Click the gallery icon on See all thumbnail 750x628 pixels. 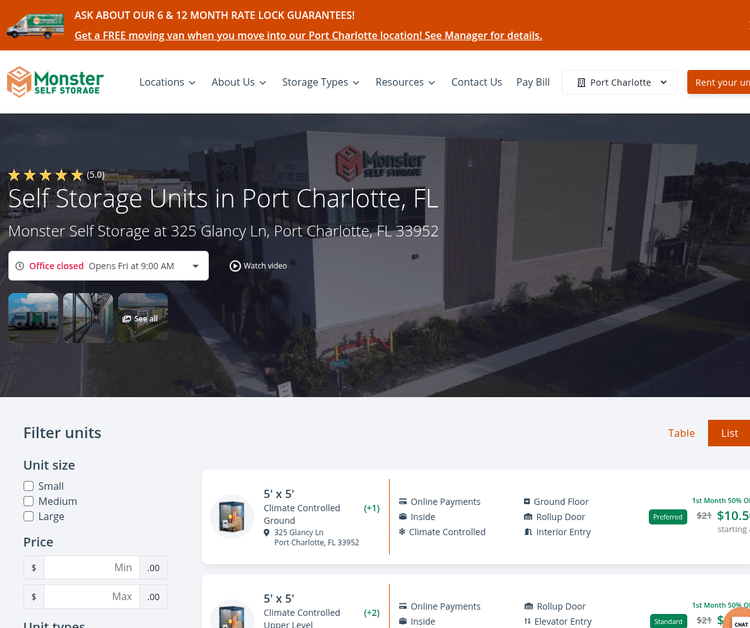click(x=127, y=319)
